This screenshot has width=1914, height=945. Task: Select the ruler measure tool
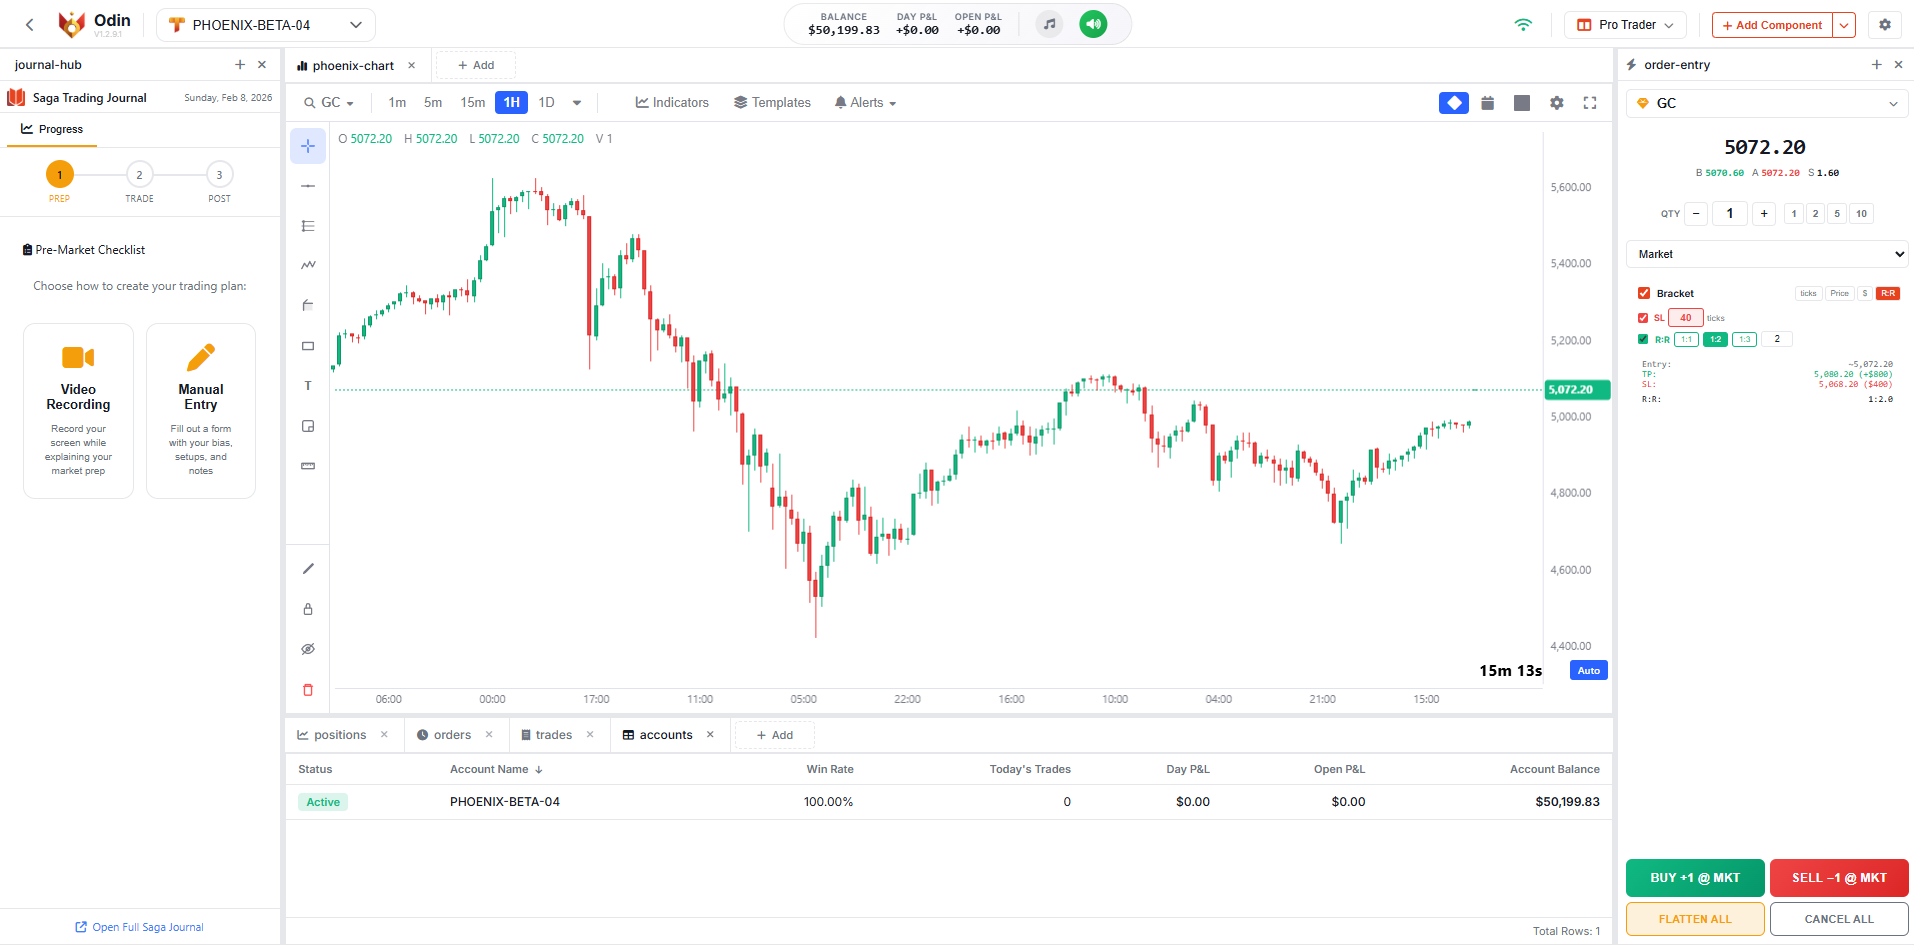[308, 466]
